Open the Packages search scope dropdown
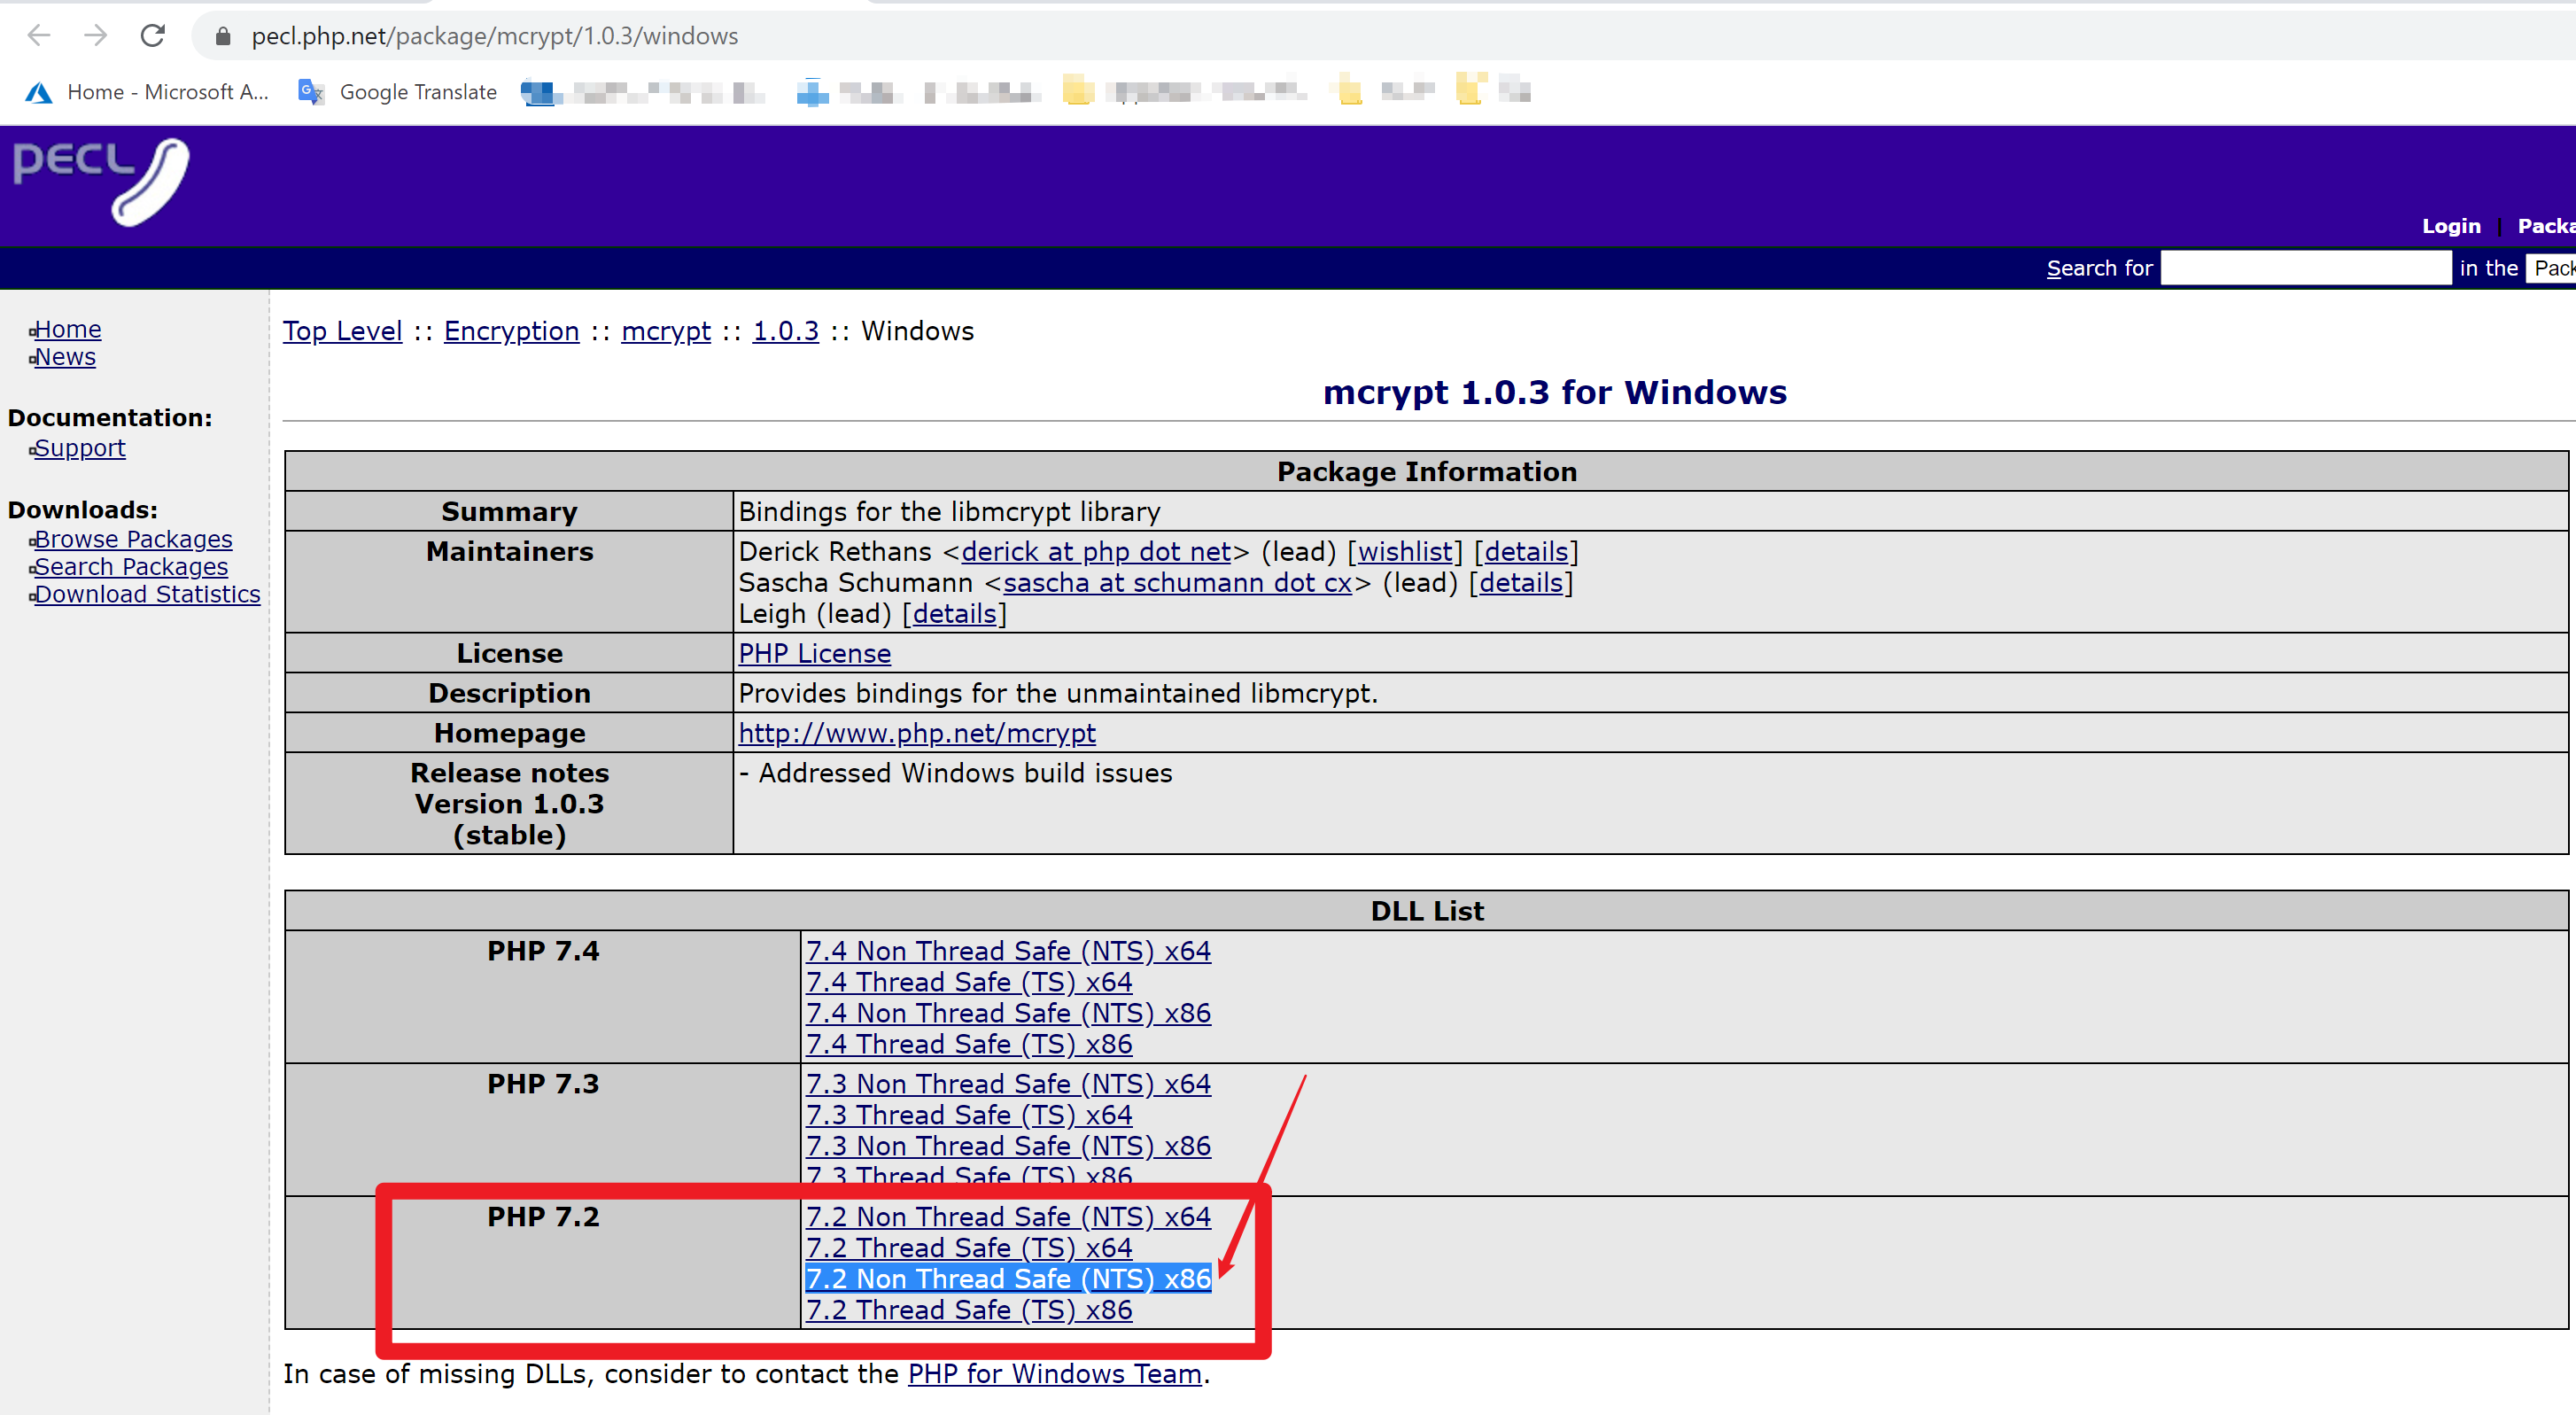Screen dimensions: 2576x1415 point(2550,268)
